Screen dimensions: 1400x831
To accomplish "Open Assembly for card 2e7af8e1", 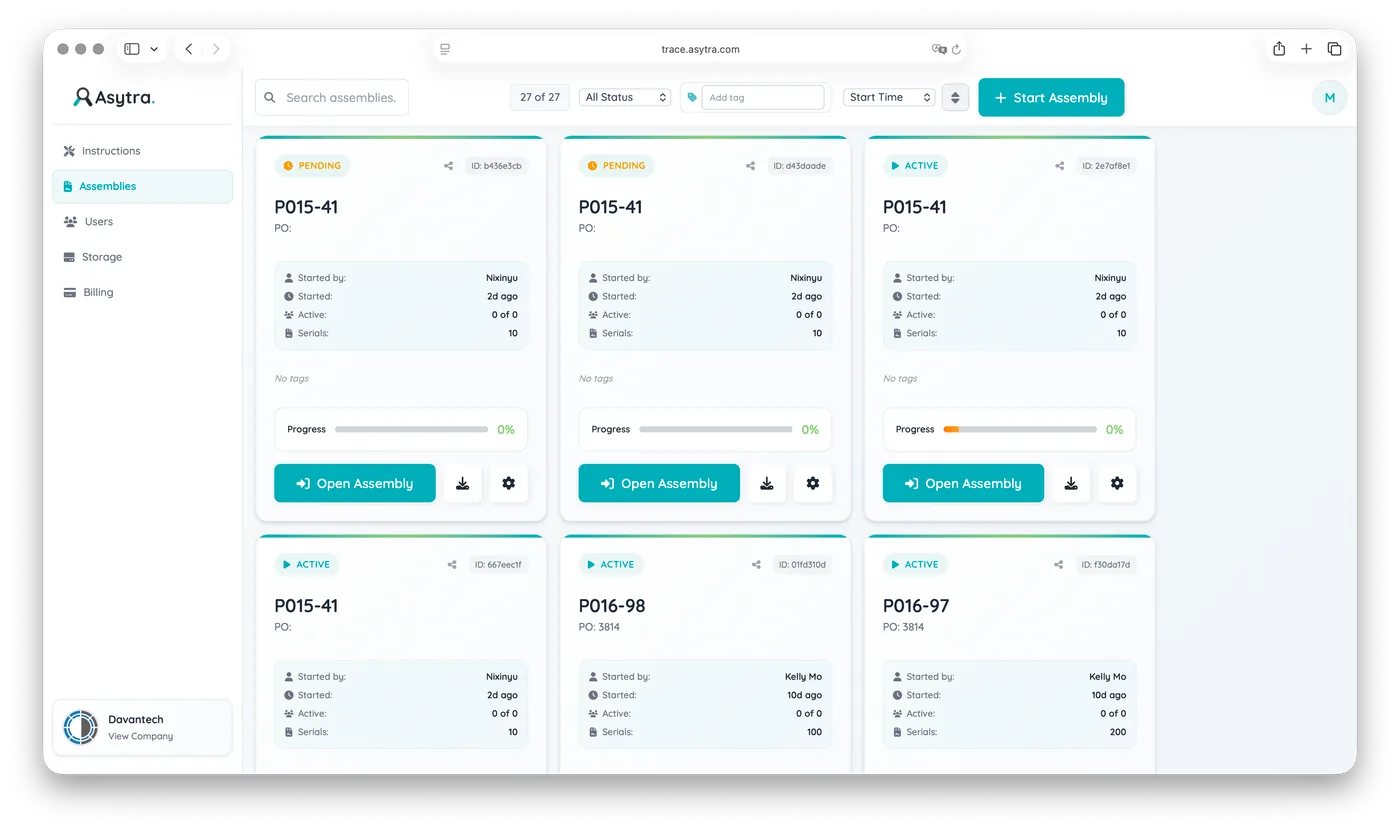I will 963,483.
